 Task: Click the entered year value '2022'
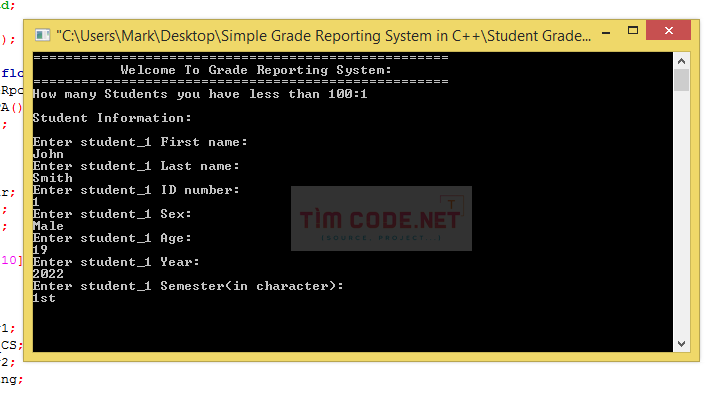[x=48, y=274]
